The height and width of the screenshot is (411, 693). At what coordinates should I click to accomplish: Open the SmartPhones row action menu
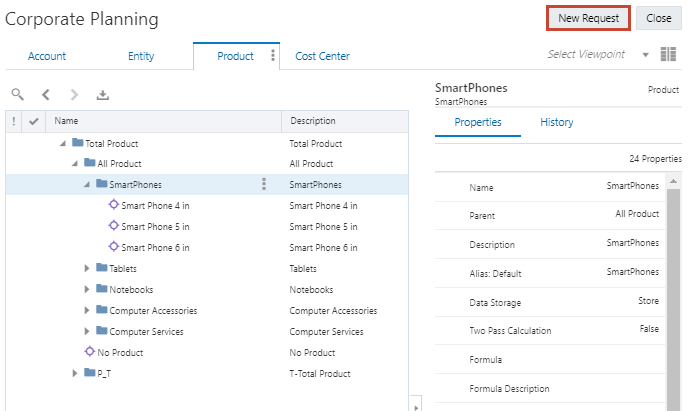pyautogui.click(x=264, y=184)
